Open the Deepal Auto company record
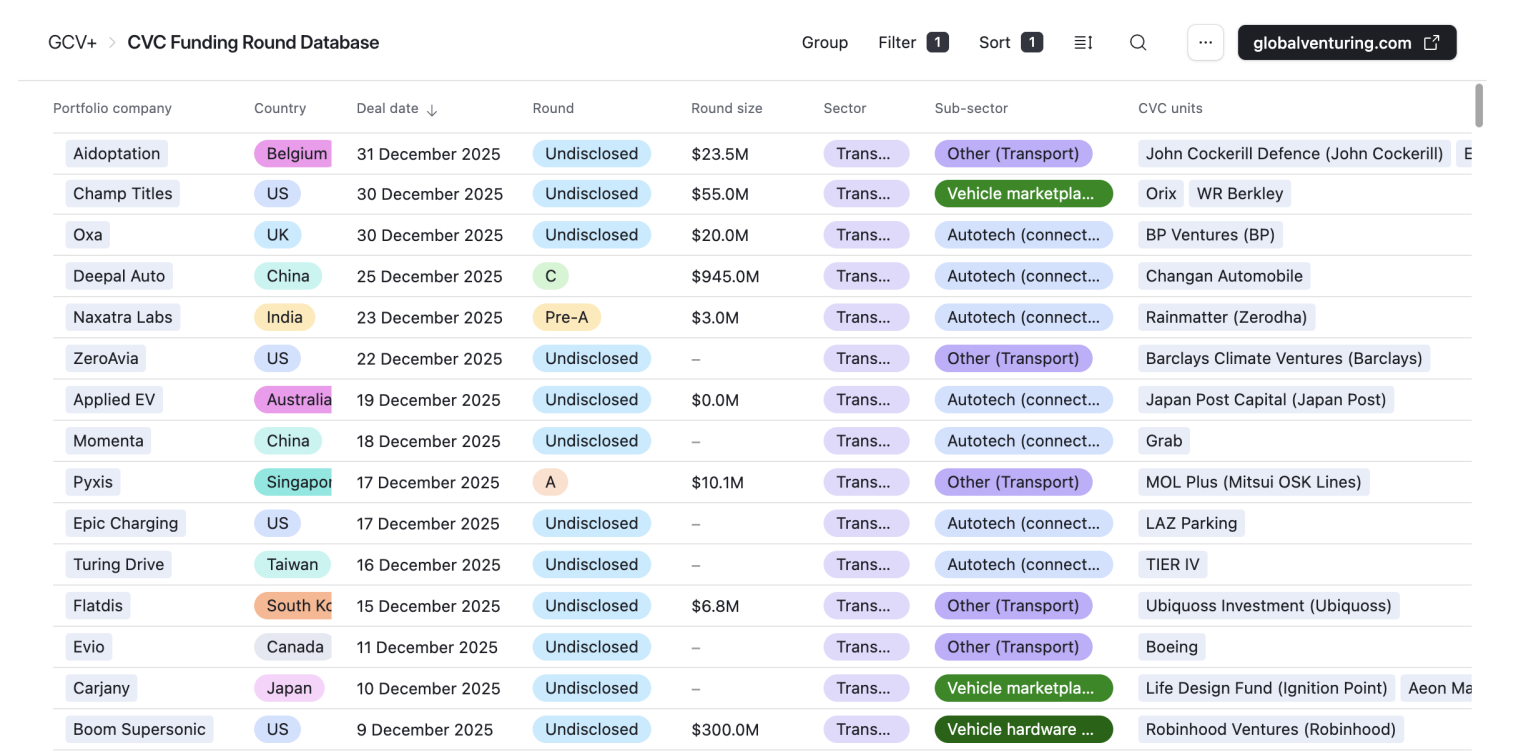The height and width of the screenshot is (753, 1536). pos(119,276)
